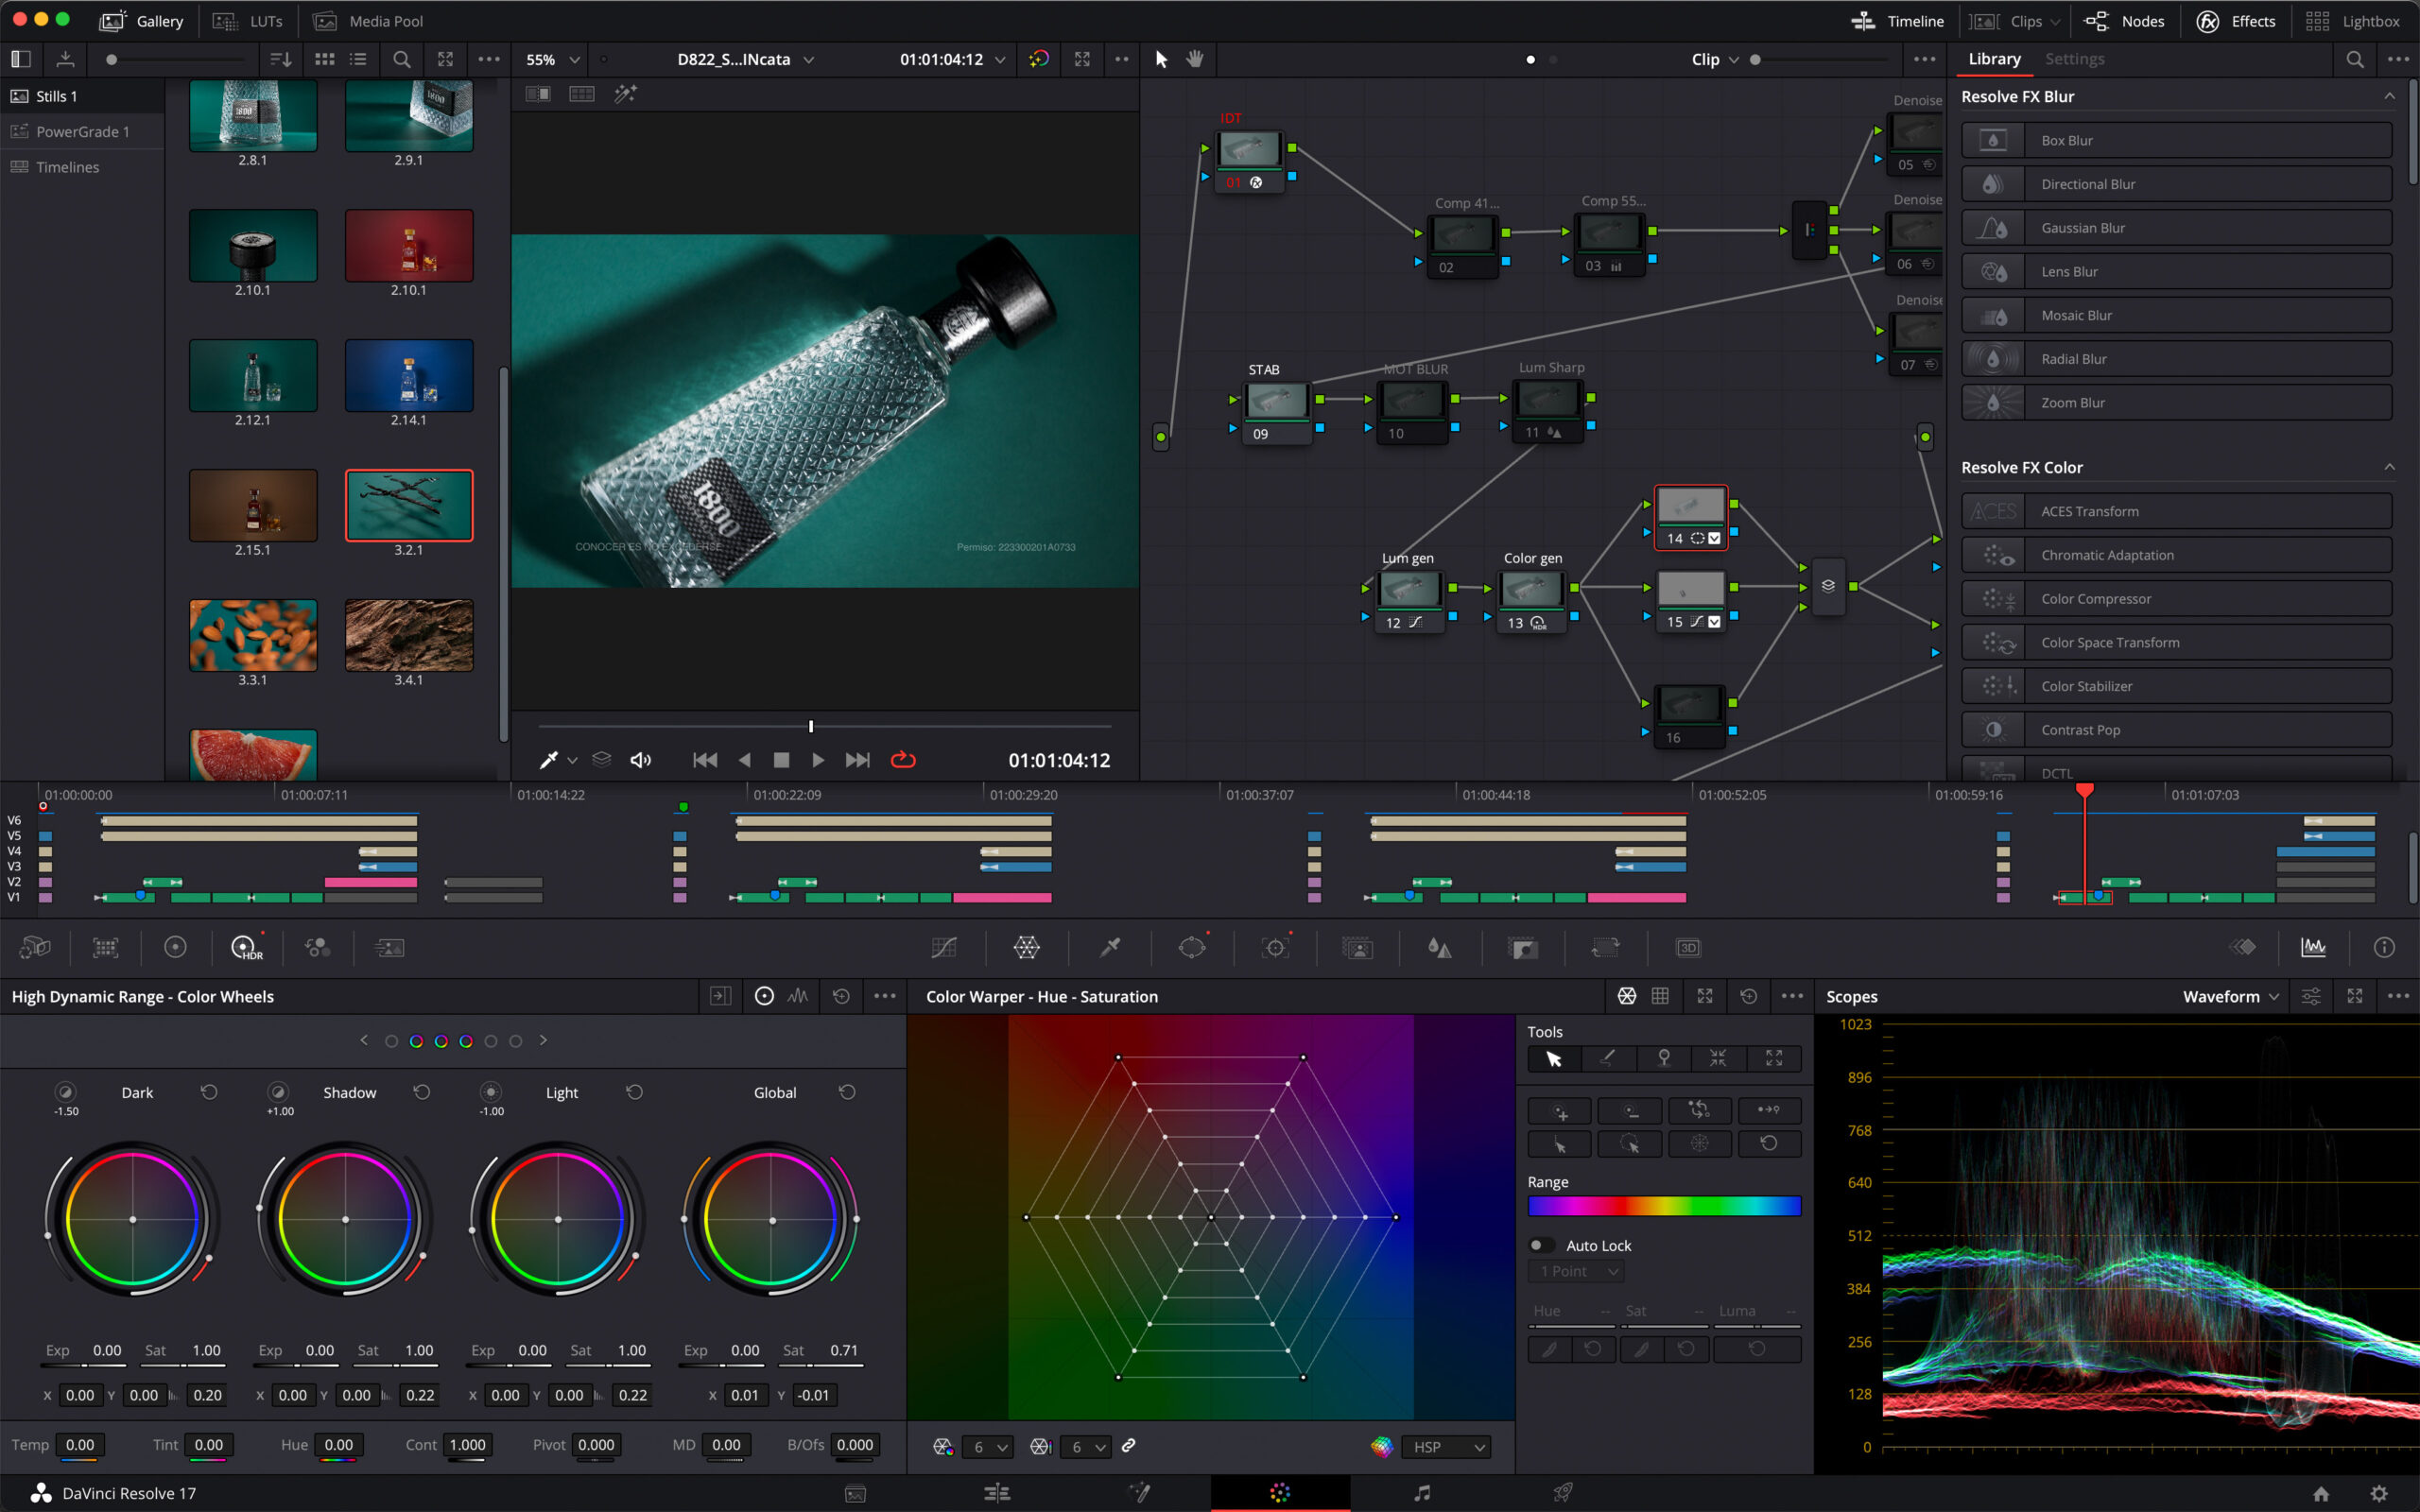Switch to the Settings tab in effects
The height and width of the screenshot is (1512, 2420).
pos(2074,59)
